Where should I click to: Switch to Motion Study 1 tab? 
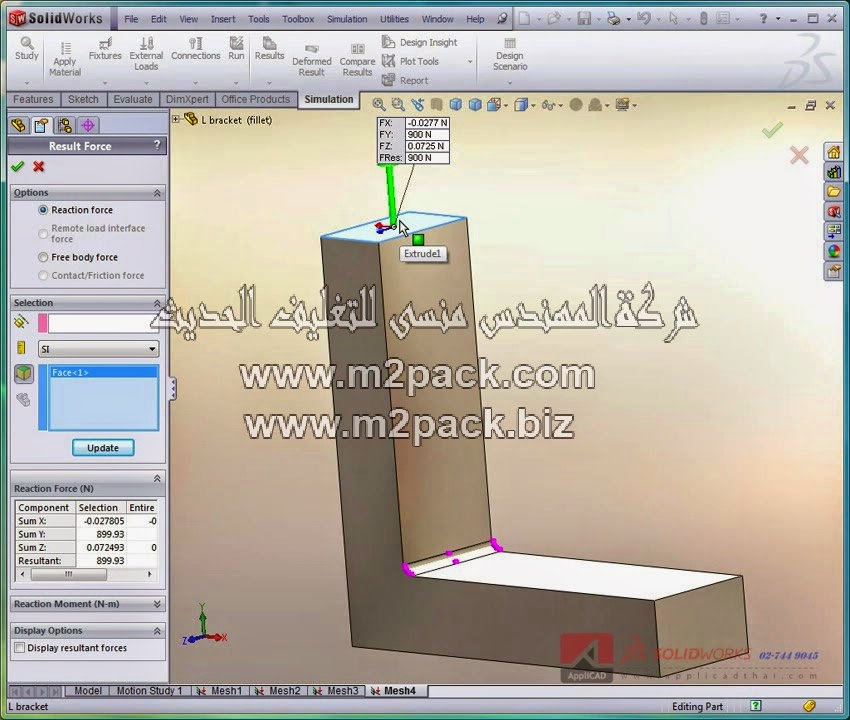pyautogui.click(x=150, y=691)
